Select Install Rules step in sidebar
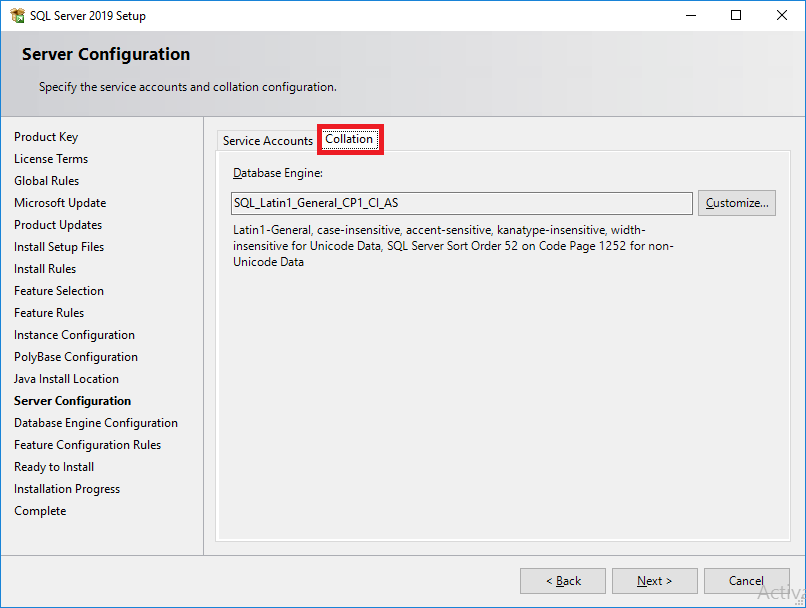The image size is (806, 608). pos(45,269)
